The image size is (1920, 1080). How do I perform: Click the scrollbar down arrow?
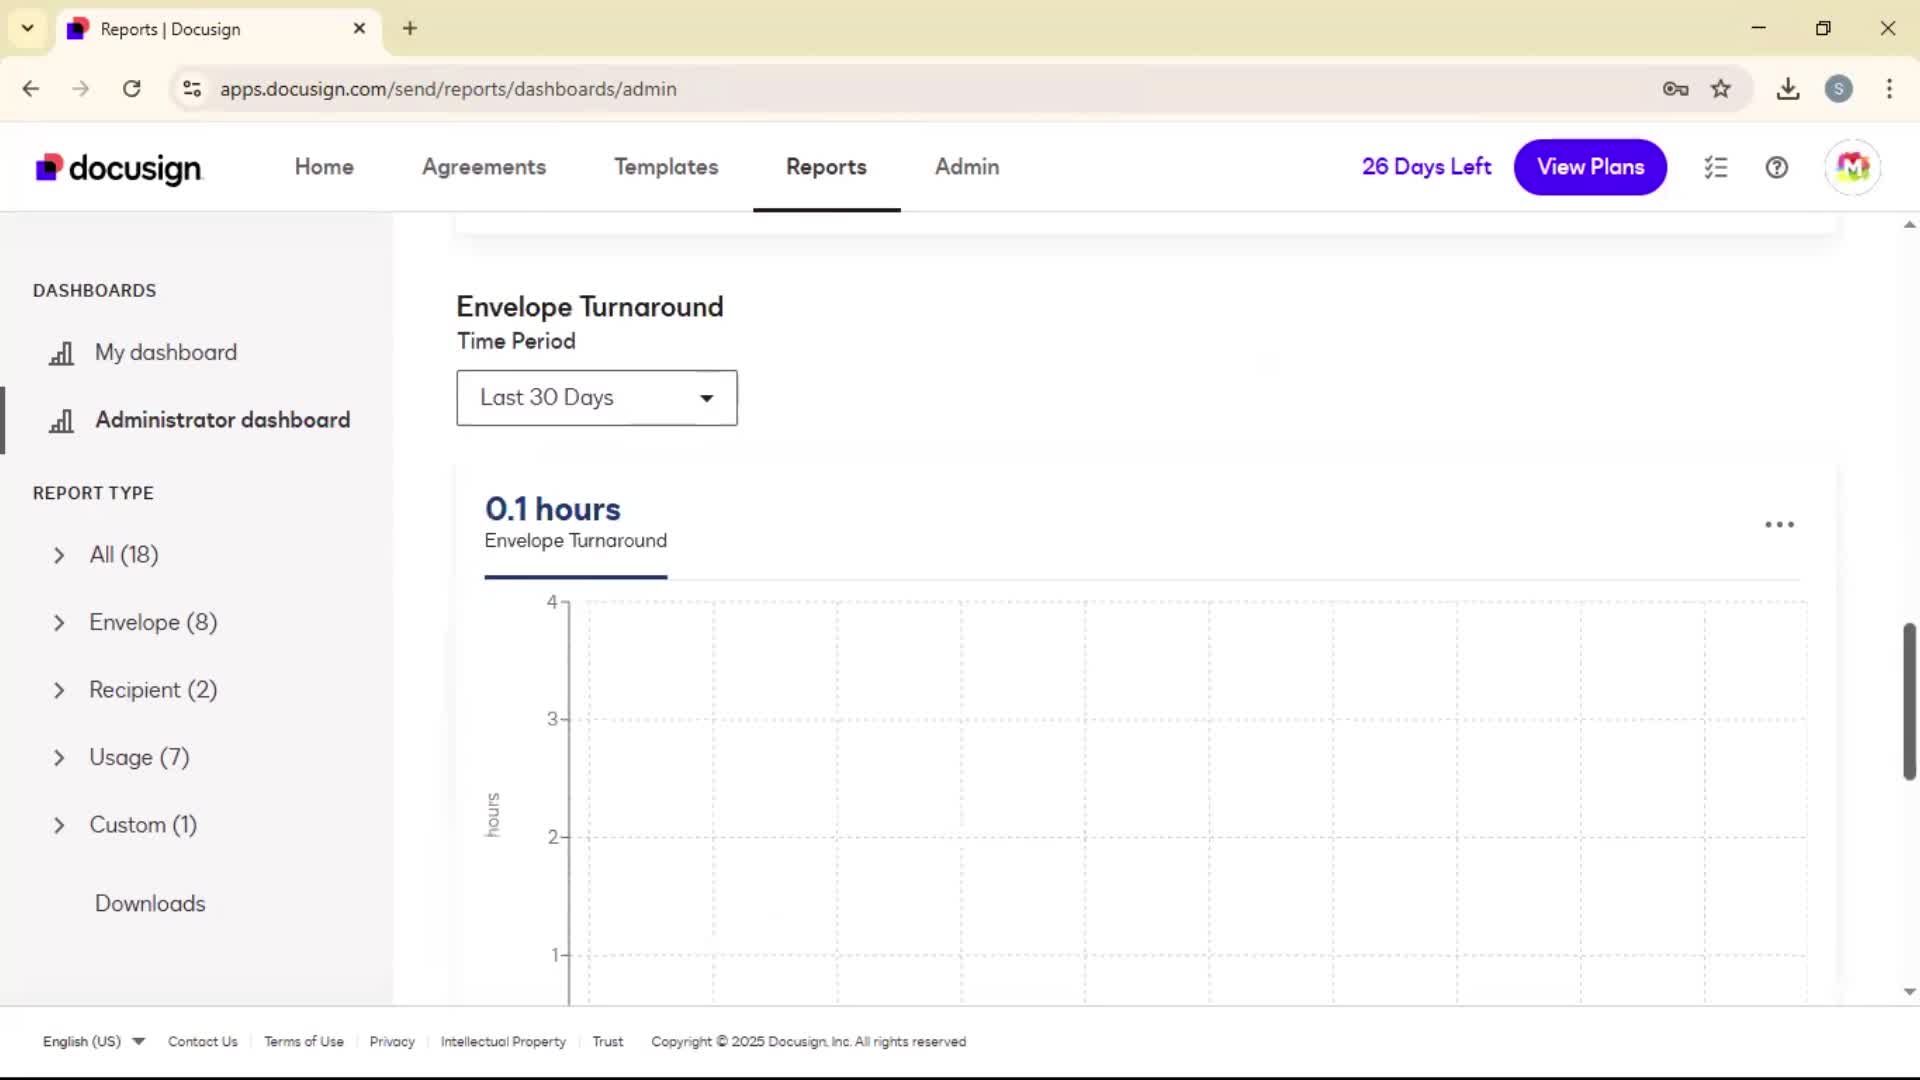point(1909,992)
